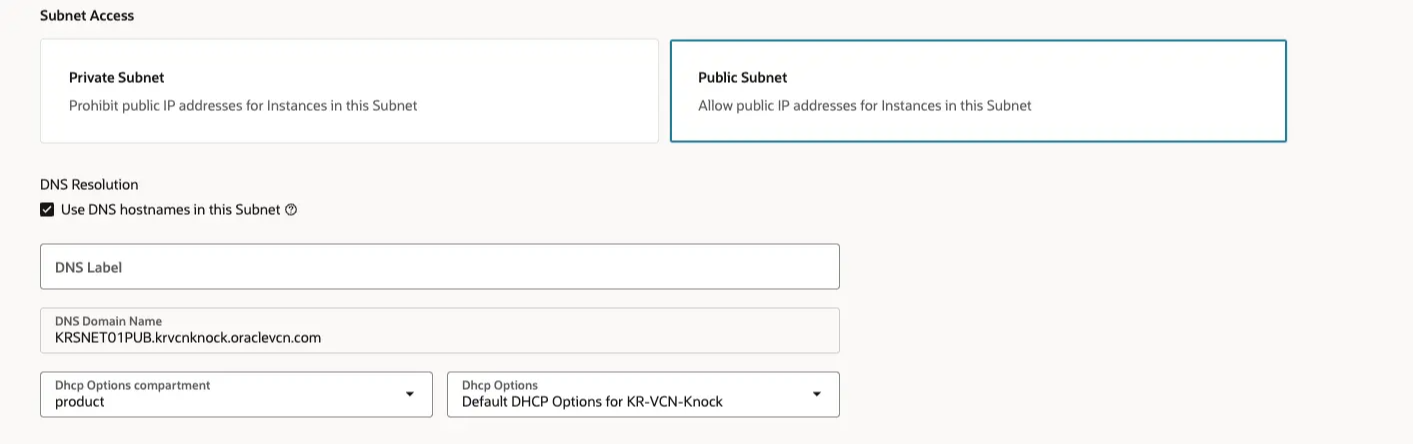
Task: Click the Dhcp Options compartment arrow icon
Action: tap(409, 394)
